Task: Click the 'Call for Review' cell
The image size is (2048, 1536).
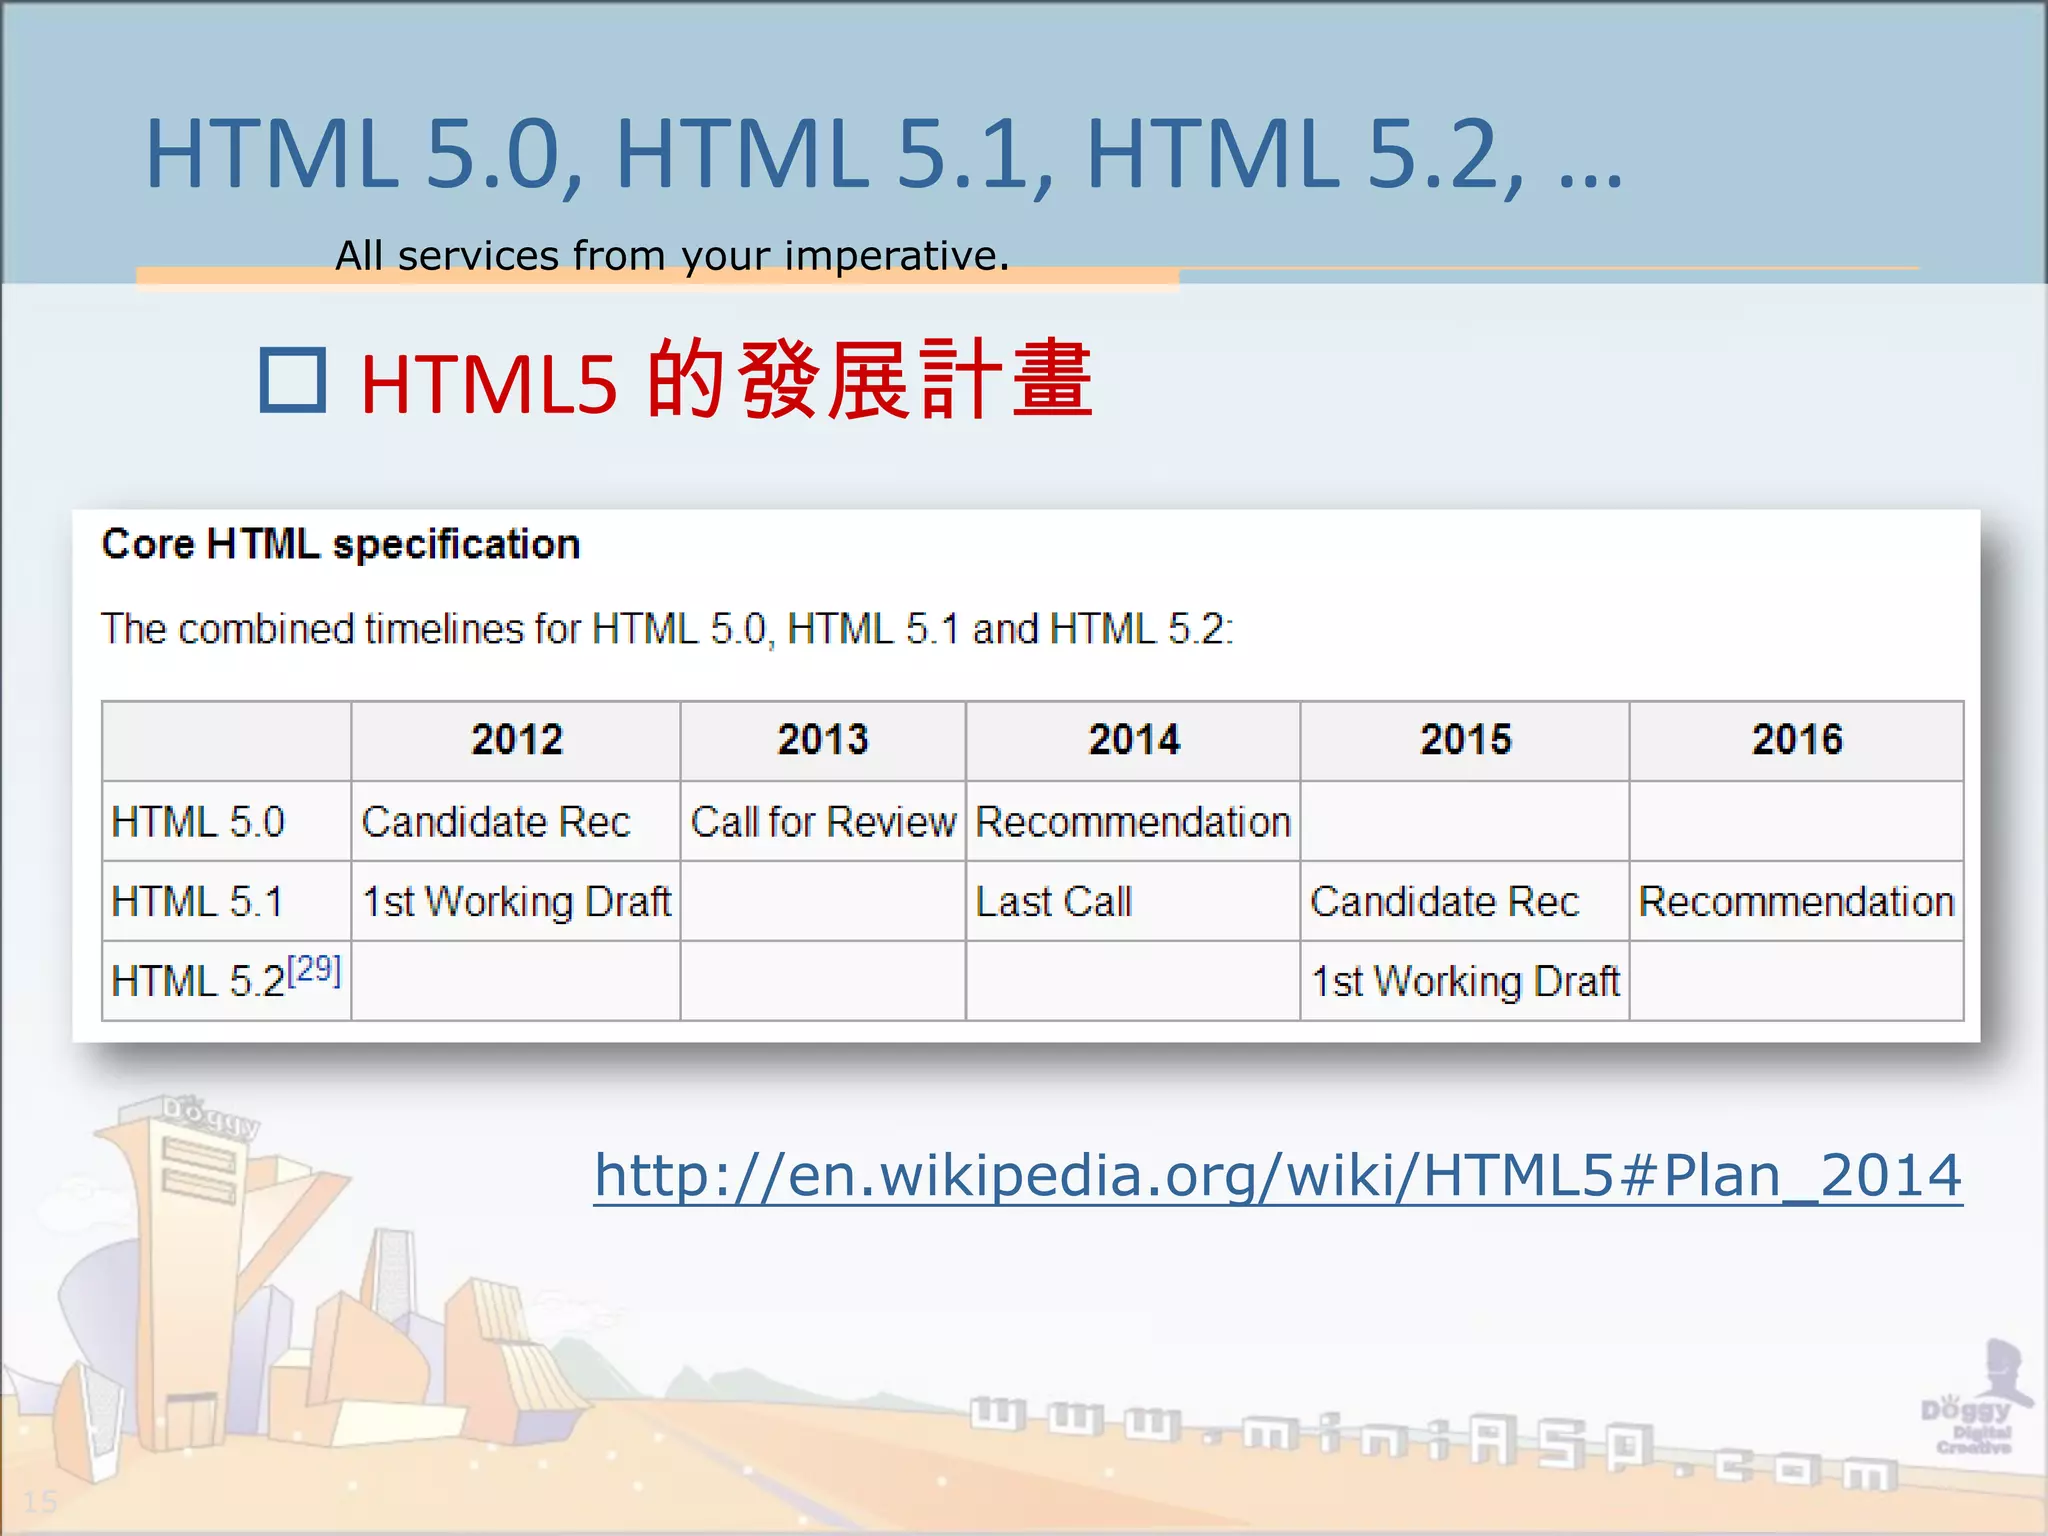Action: (x=823, y=822)
